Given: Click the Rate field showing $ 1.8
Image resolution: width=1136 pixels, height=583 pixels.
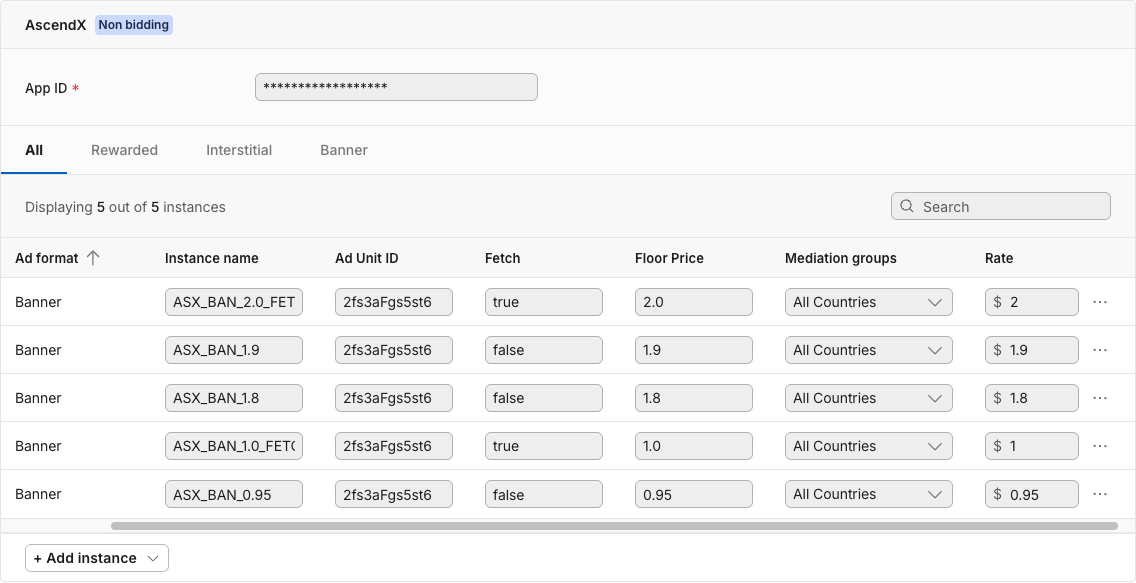Looking at the screenshot, I should click(1032, 398).
